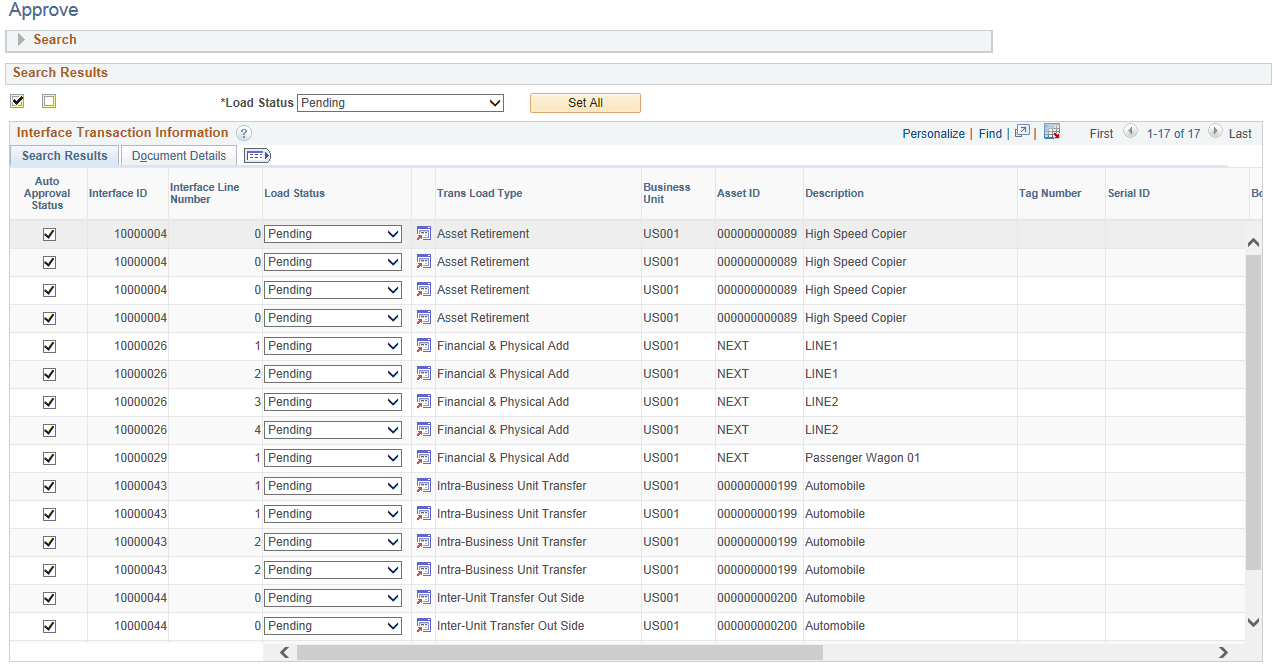This screenshot has width=1273, height=669.
Task: Click the select all checkmark icon
Action: [17, 101]
